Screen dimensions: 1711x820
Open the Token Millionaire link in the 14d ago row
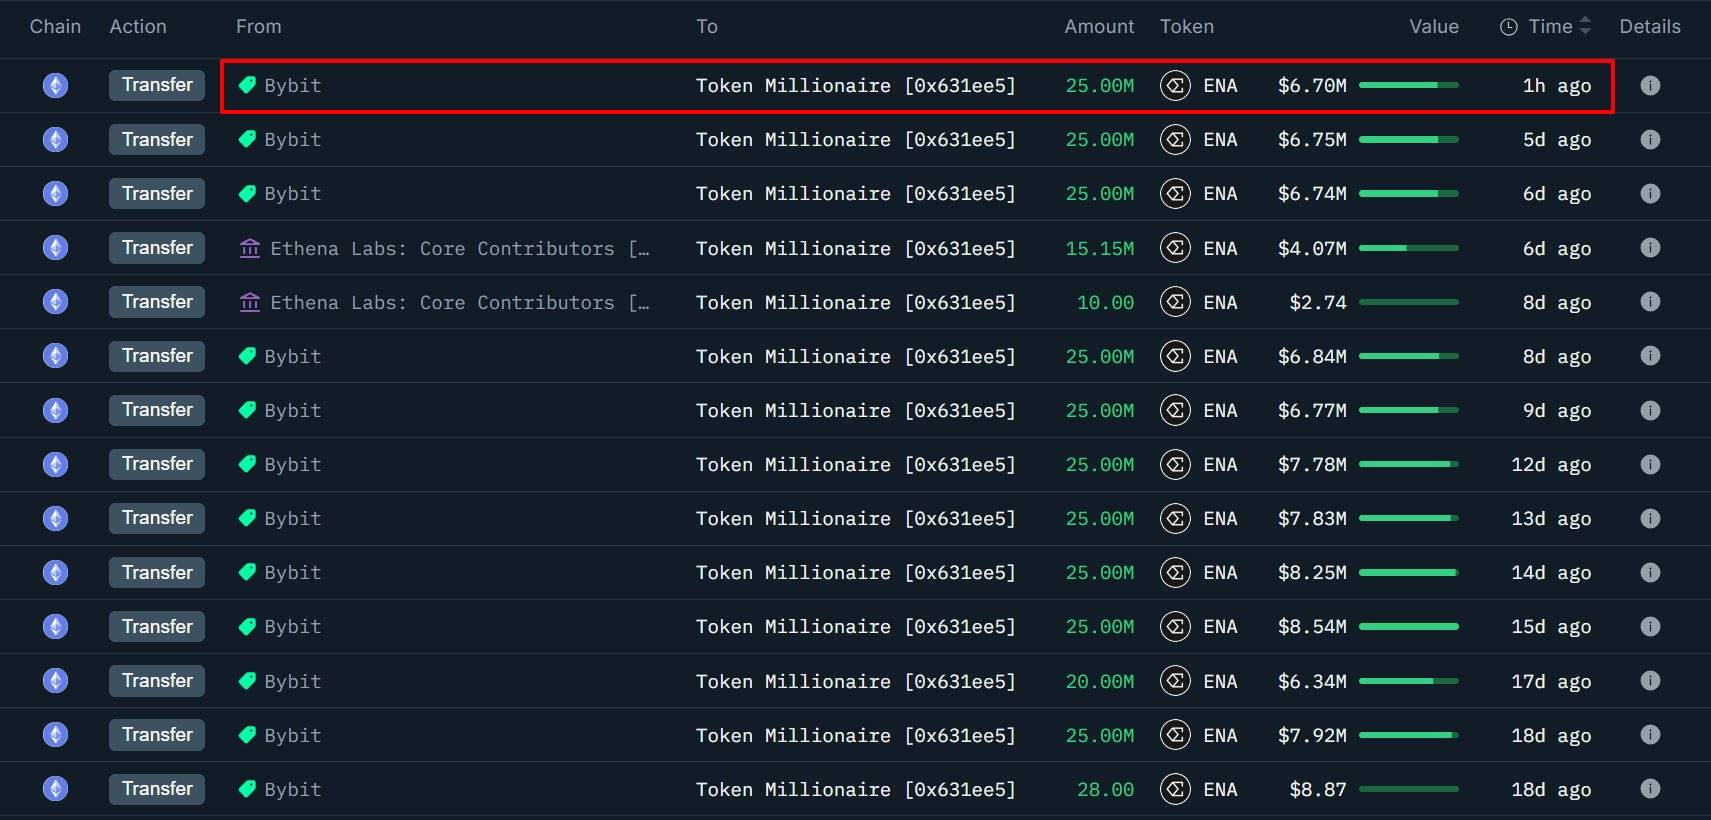coord(855,573)
